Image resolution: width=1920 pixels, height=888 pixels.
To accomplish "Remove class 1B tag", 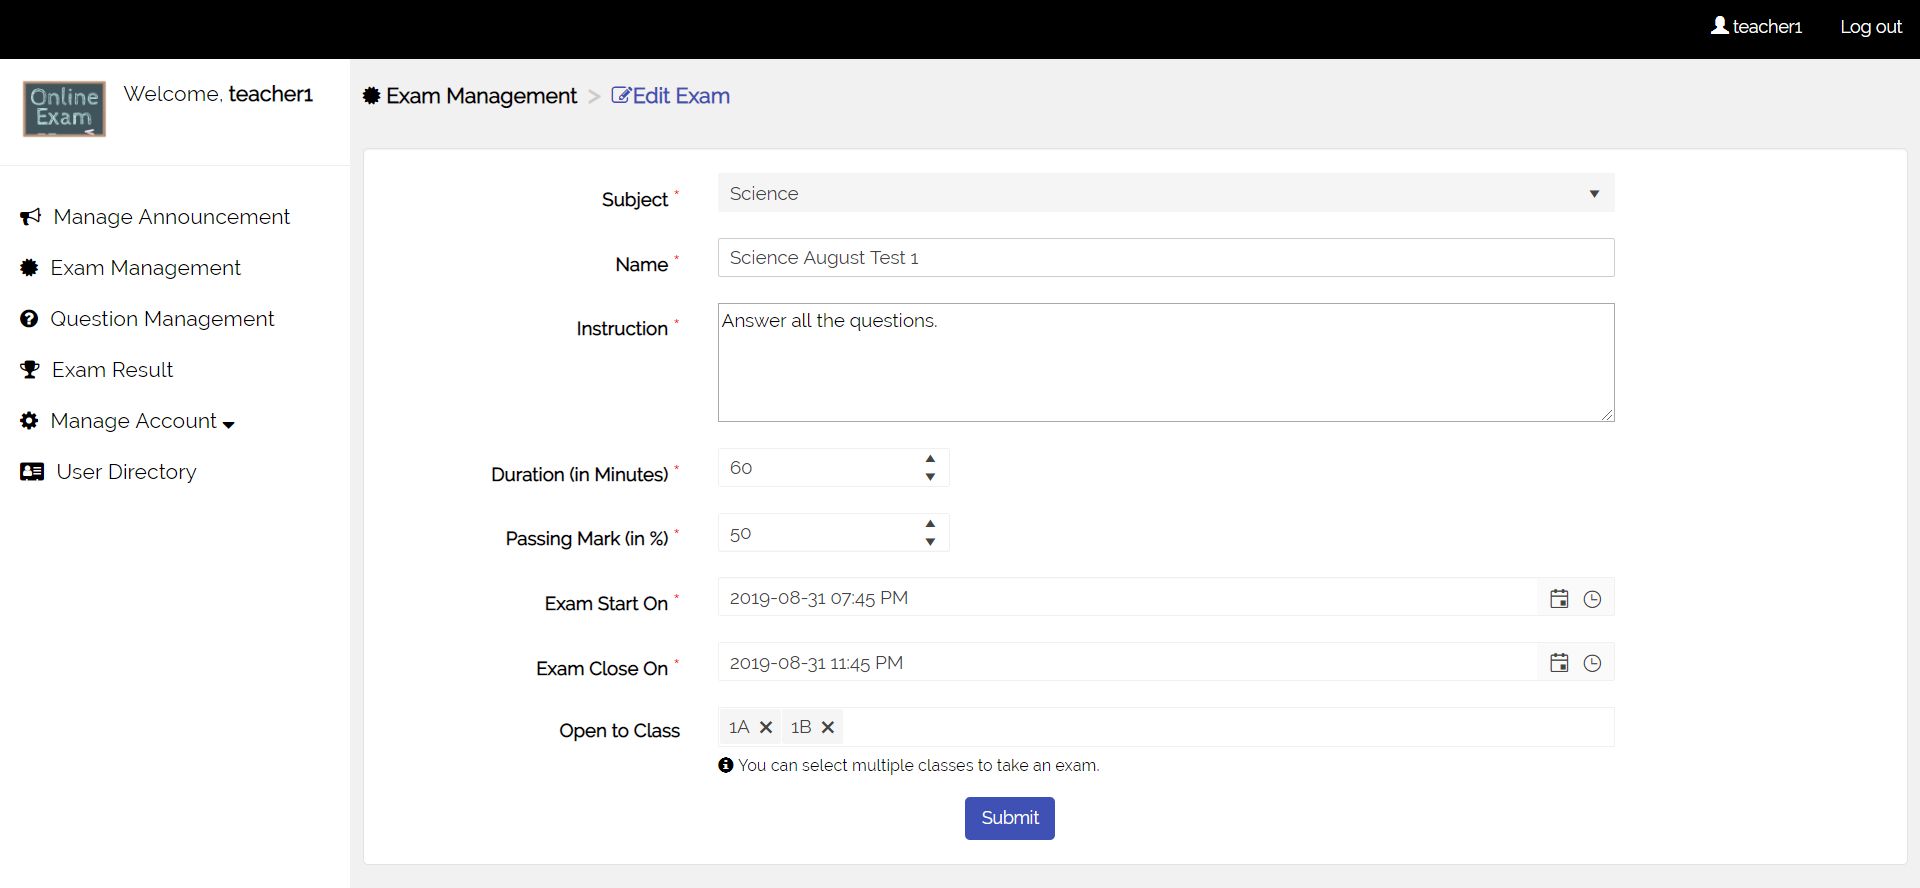I will tap(828, 727).
